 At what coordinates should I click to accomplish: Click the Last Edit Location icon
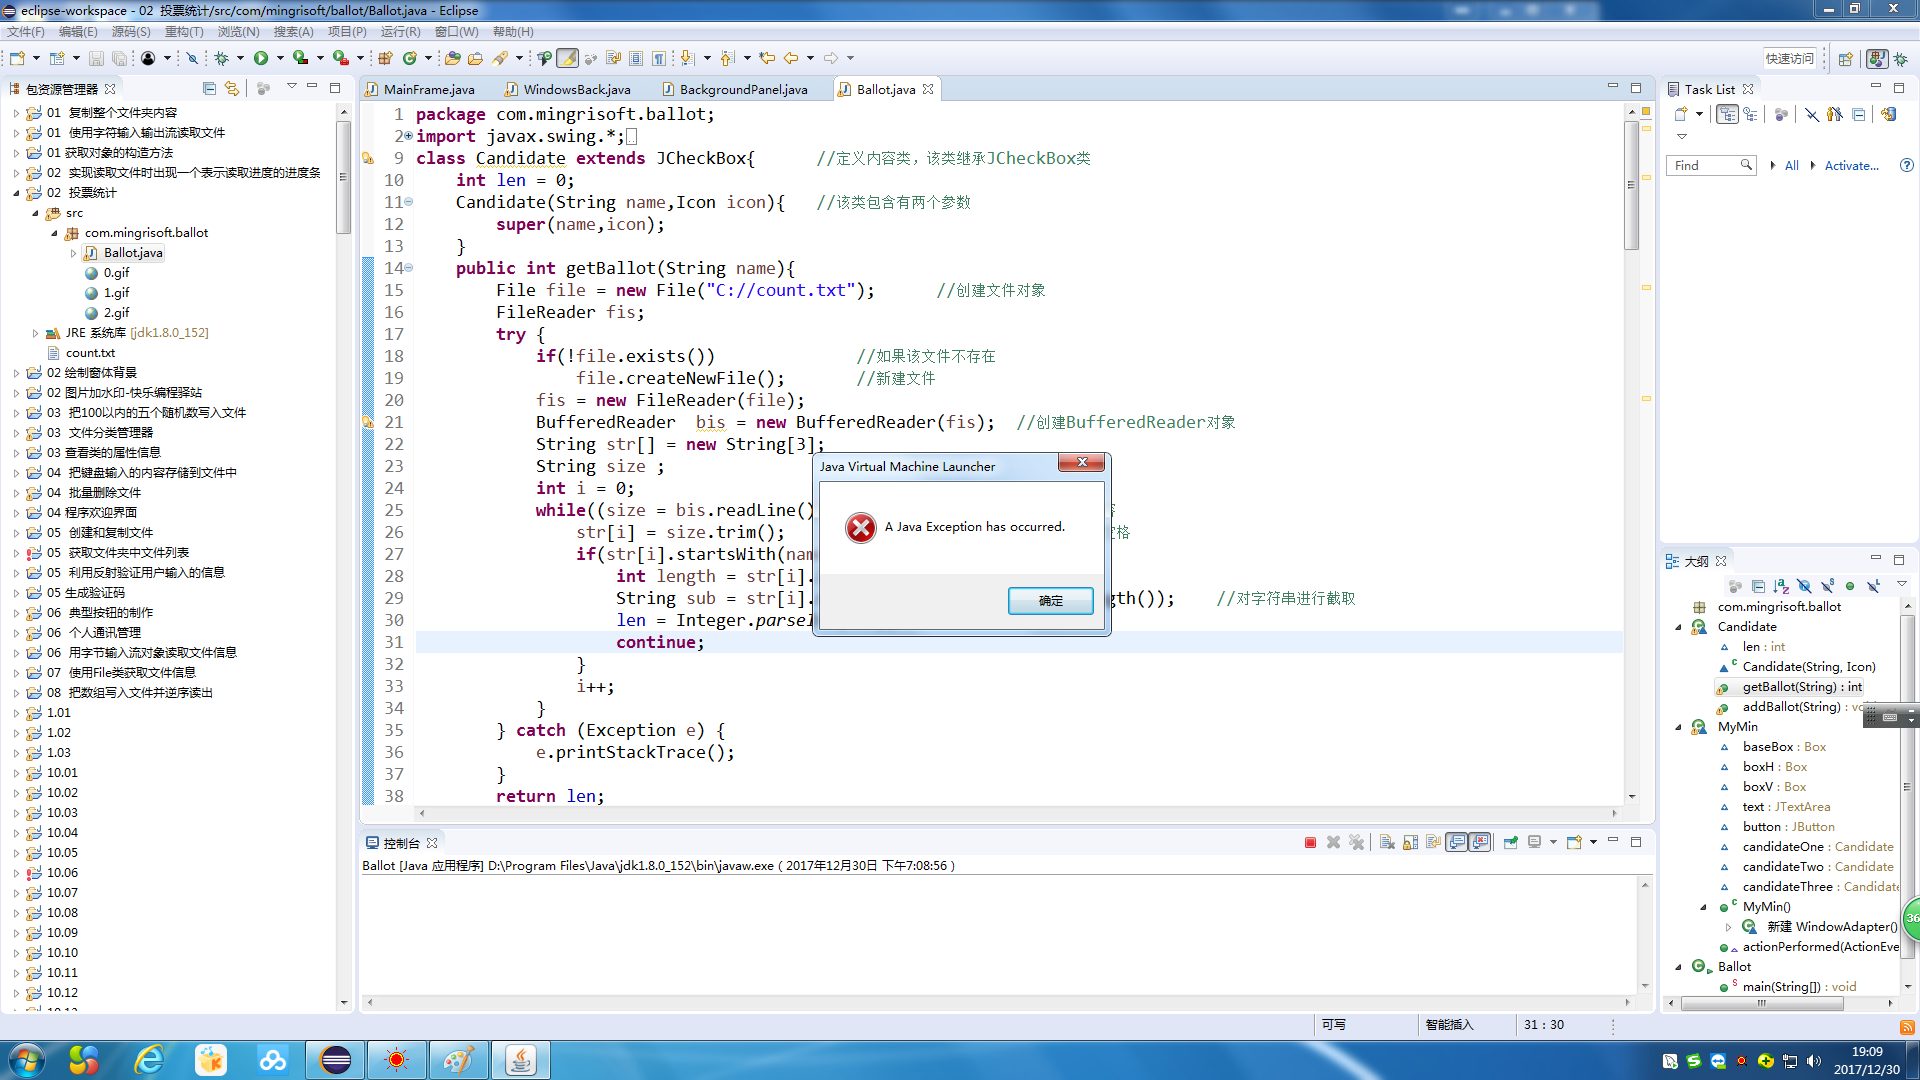[x=767, y=58]
